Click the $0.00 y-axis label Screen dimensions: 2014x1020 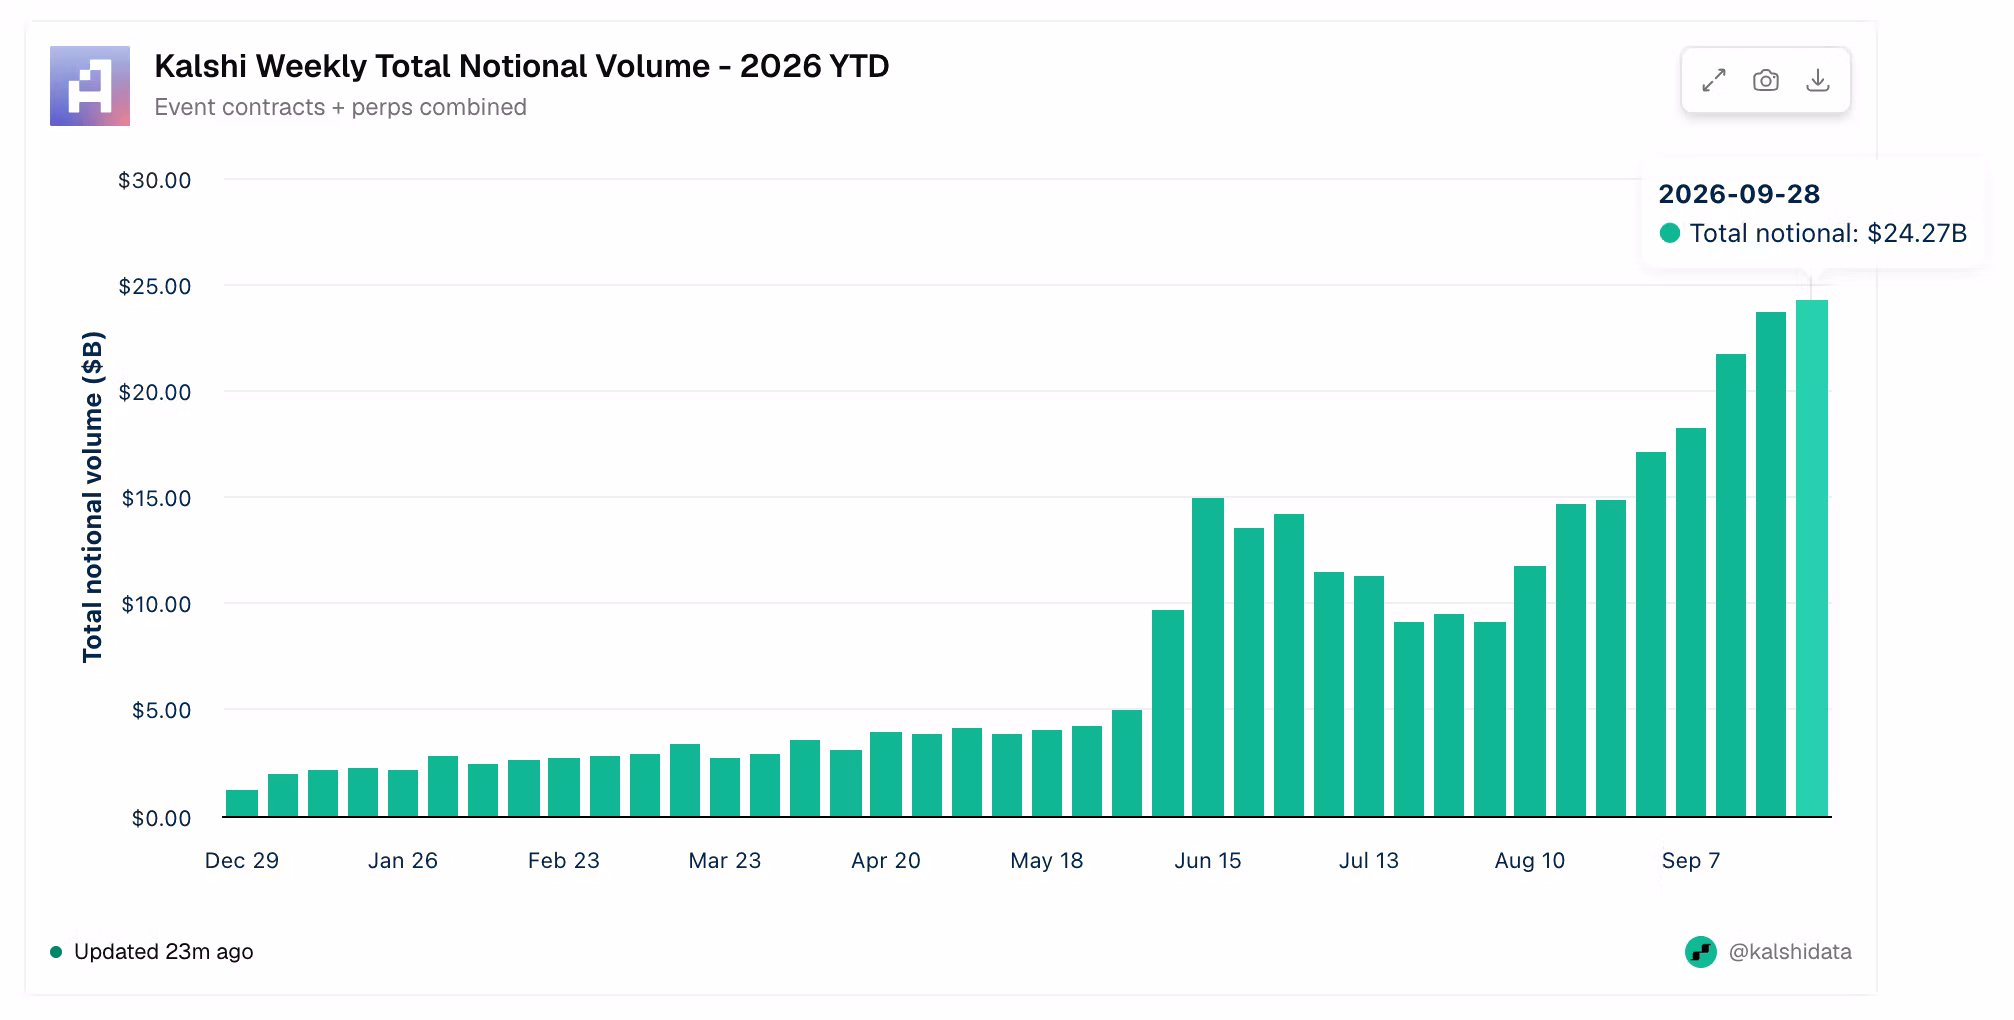(161, 819)
